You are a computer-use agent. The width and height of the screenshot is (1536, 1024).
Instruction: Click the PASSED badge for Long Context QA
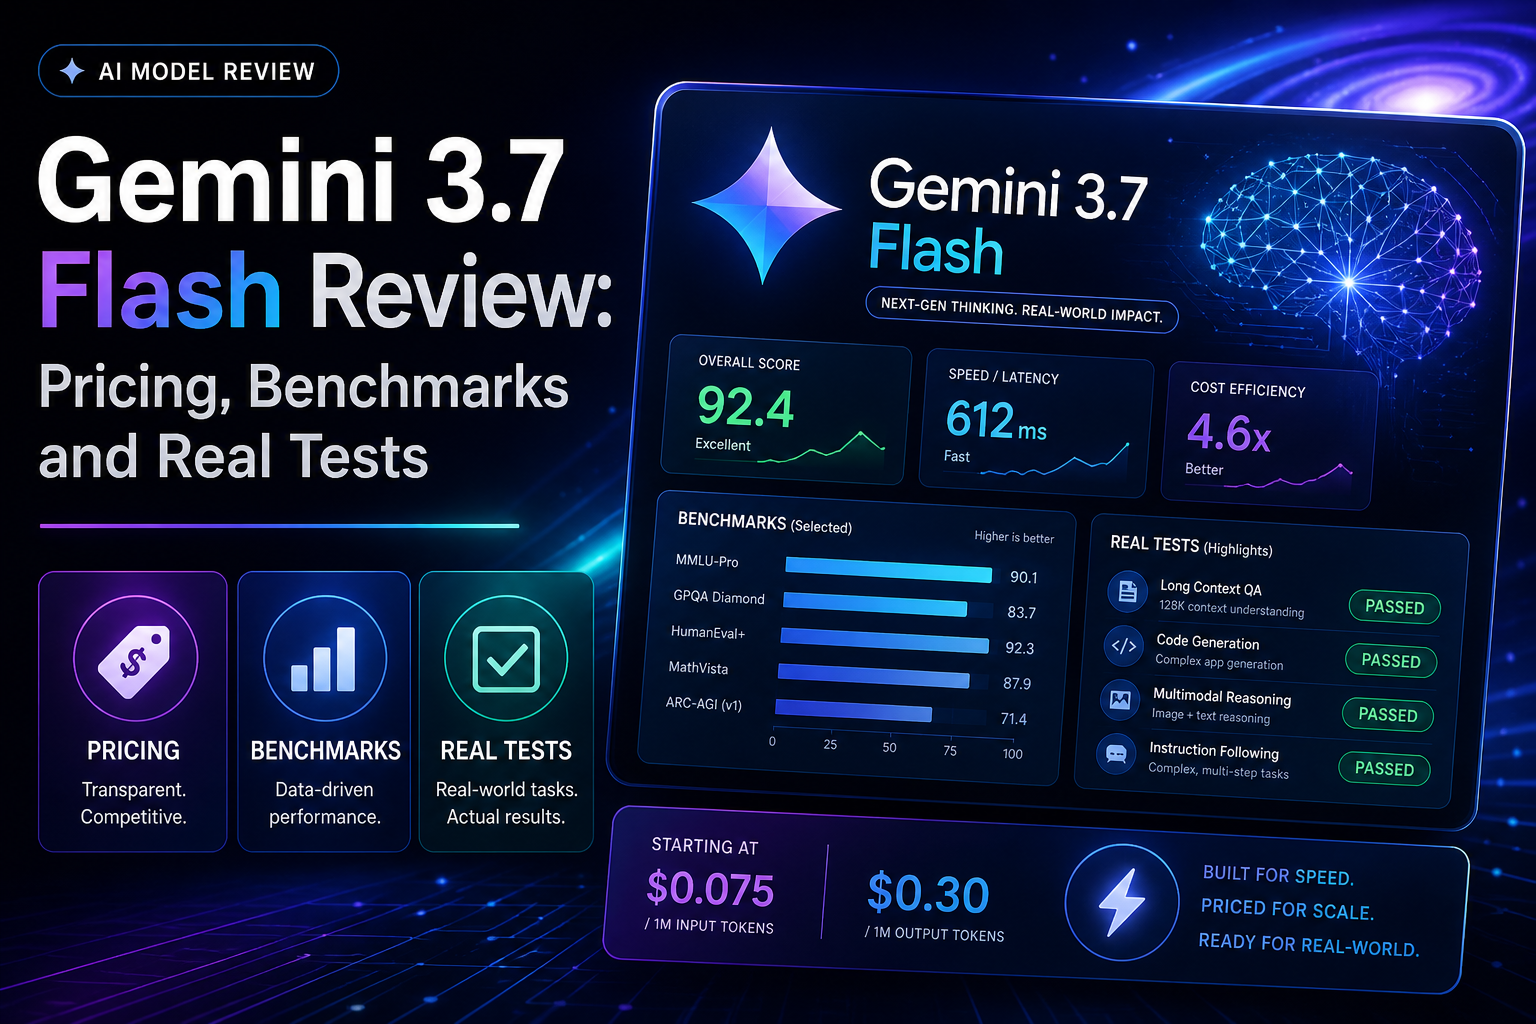(x=1395, y=607)
